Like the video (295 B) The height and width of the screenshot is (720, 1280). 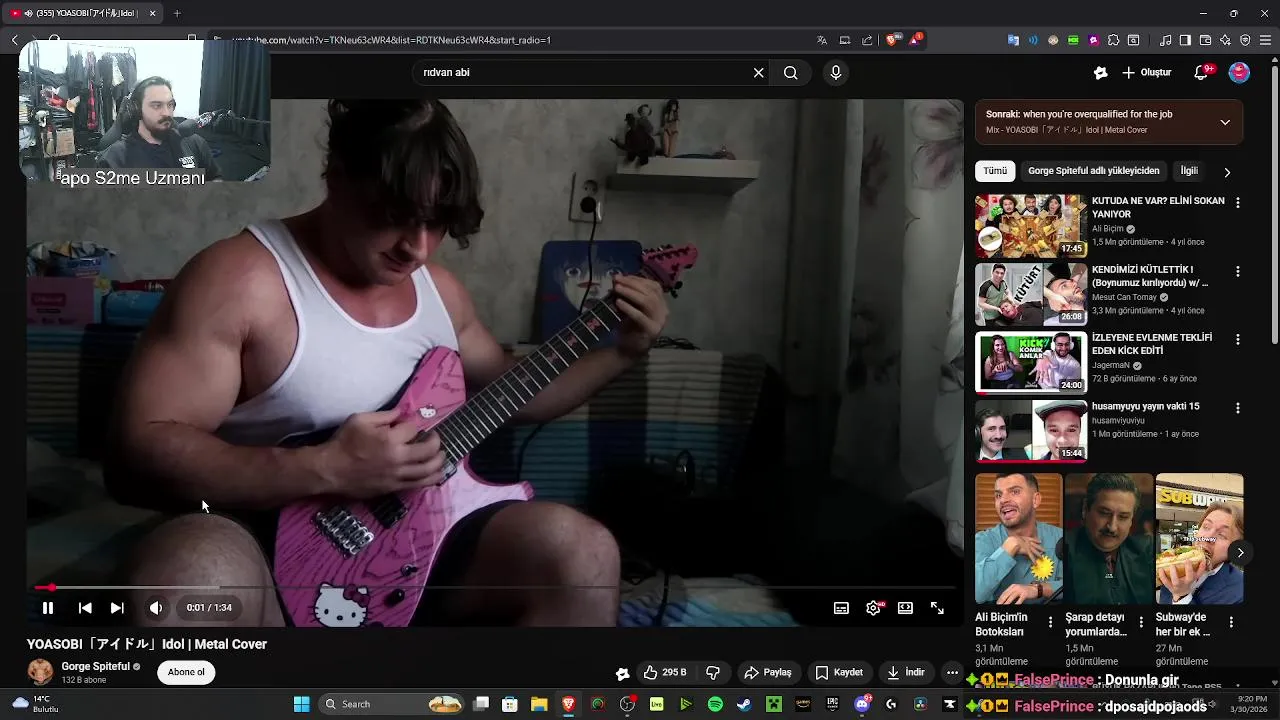pos(665,673)
